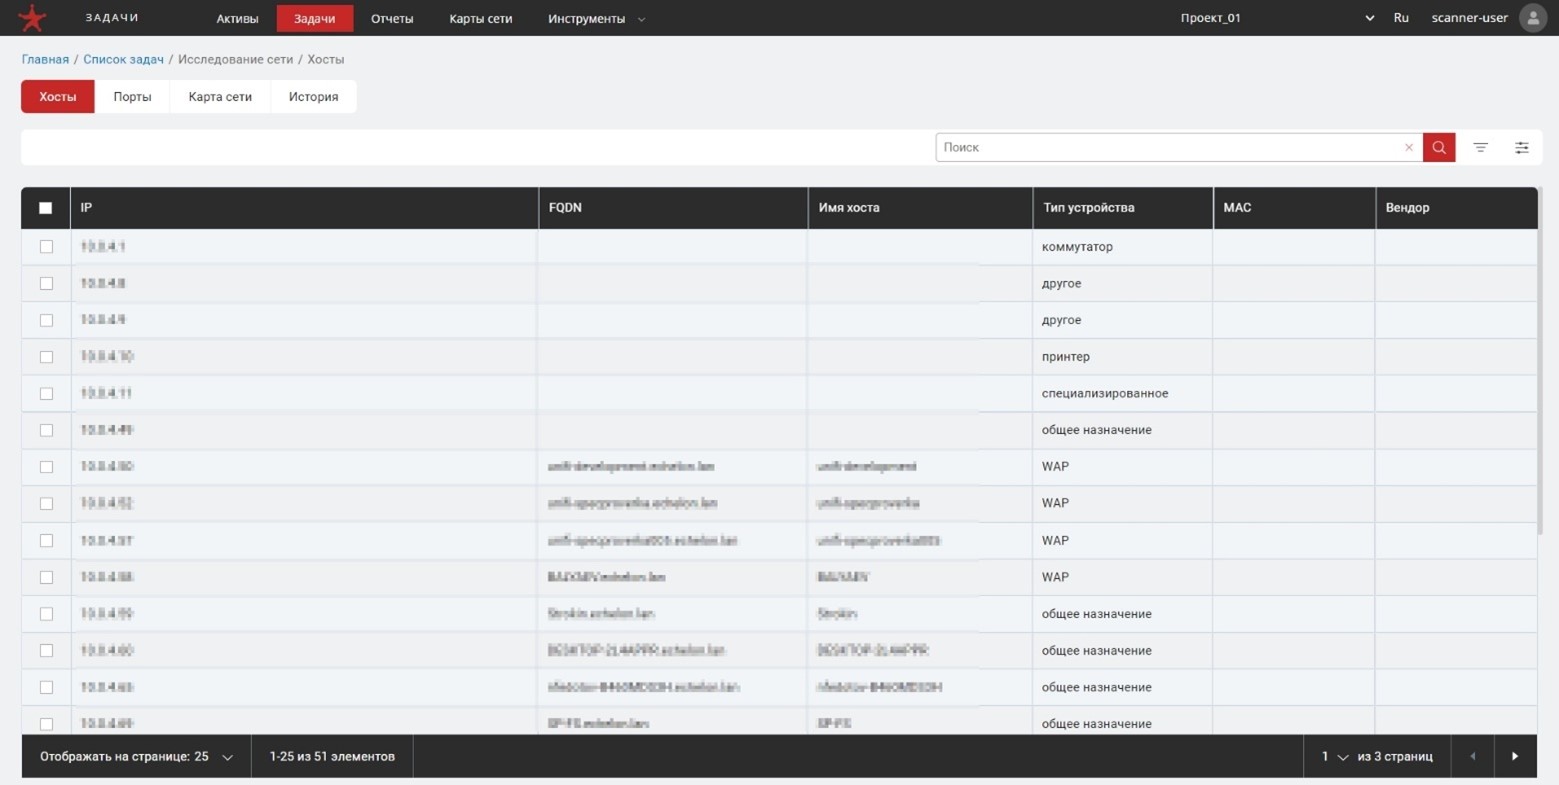Image resolution: width=1559 pixels, height=785 pixels.
Task: Switch to the Карта сети tab
Action: pos(220,97)
